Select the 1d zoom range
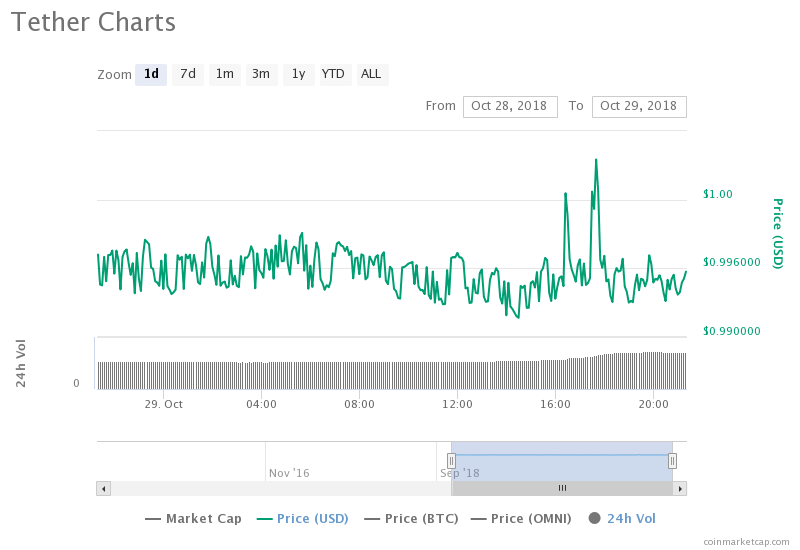 [x=151, y=74]
